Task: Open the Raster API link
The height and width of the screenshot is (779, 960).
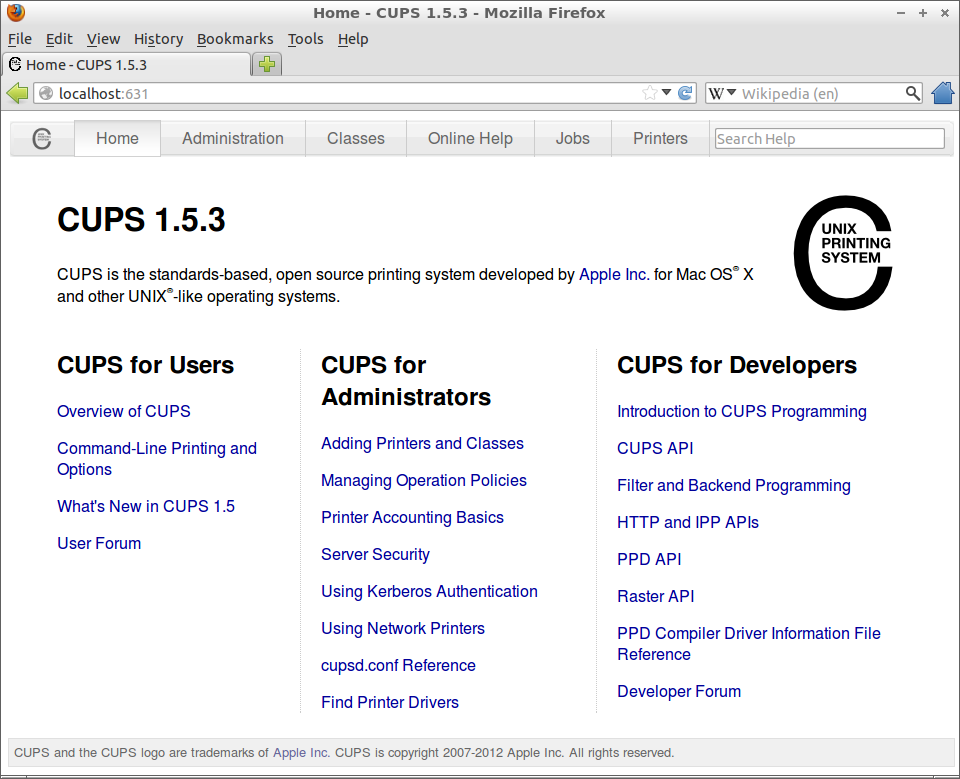Action: tap(655, 596)
